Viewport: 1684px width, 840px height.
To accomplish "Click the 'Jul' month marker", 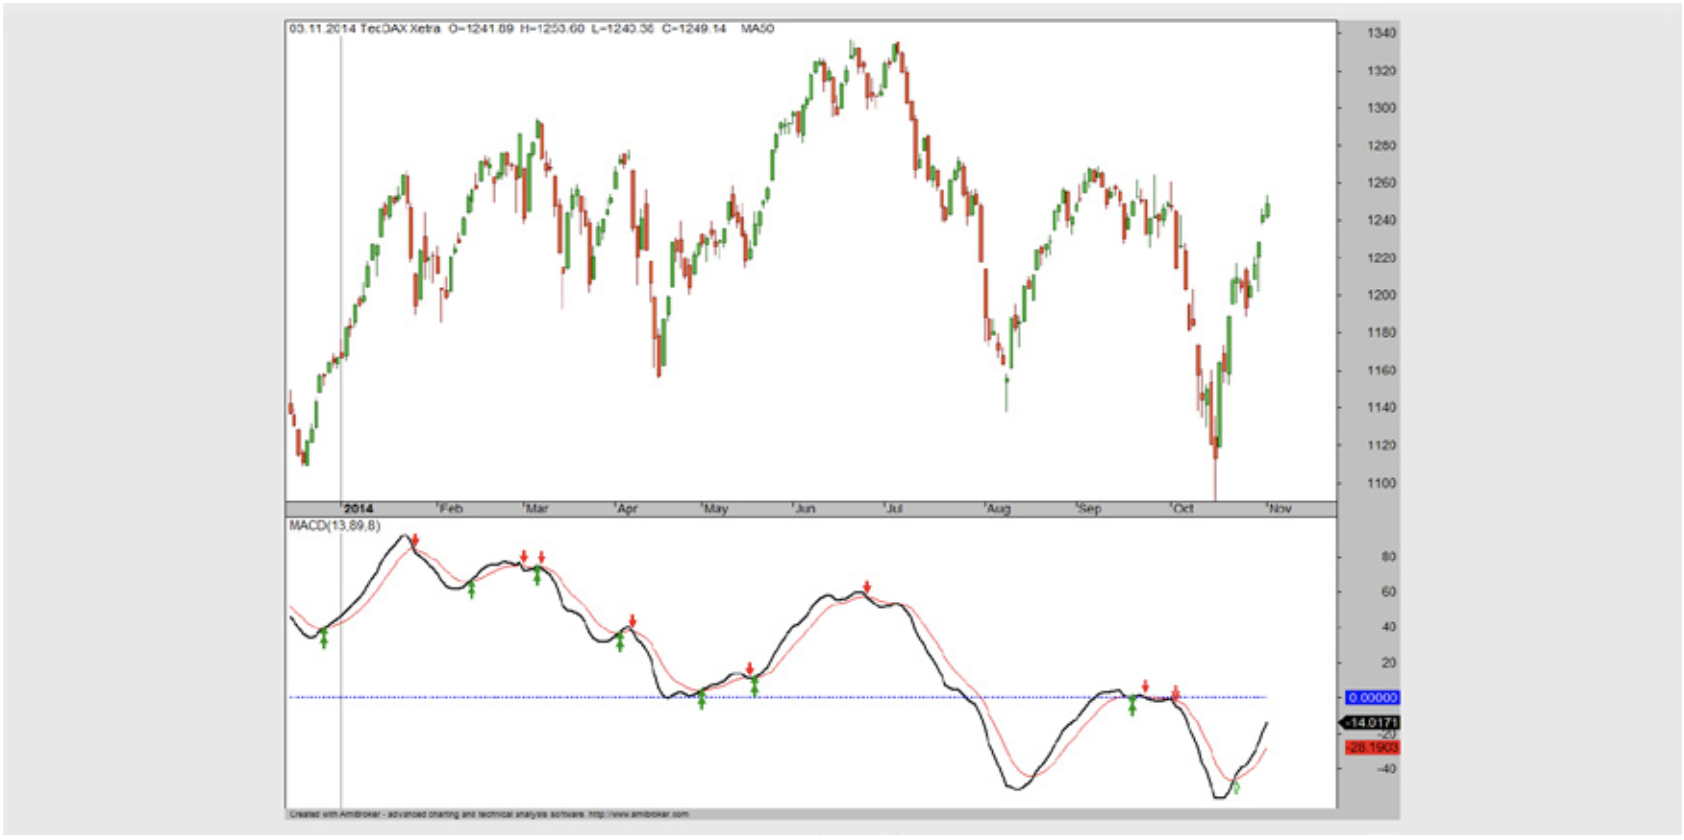I will [x=894, y=509].
